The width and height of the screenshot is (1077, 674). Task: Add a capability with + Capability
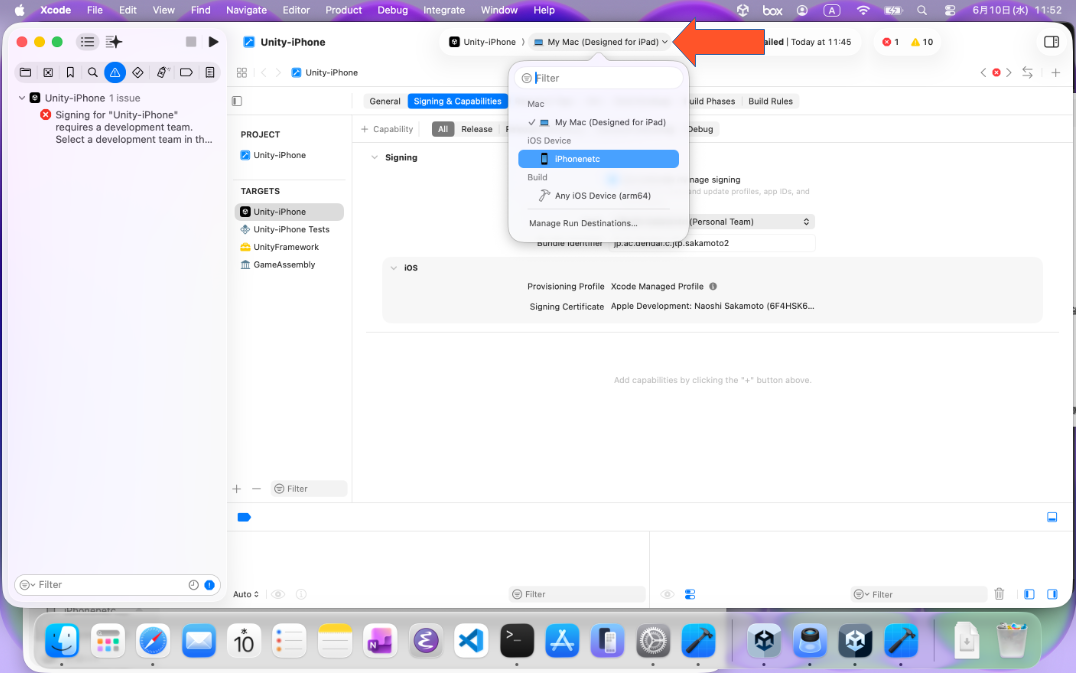387,129
